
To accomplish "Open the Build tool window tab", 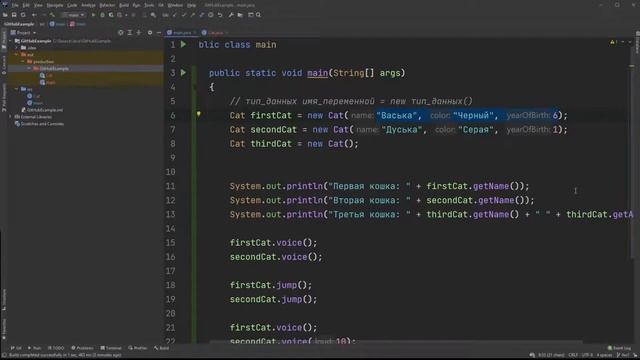I will (x=162, y=348).
